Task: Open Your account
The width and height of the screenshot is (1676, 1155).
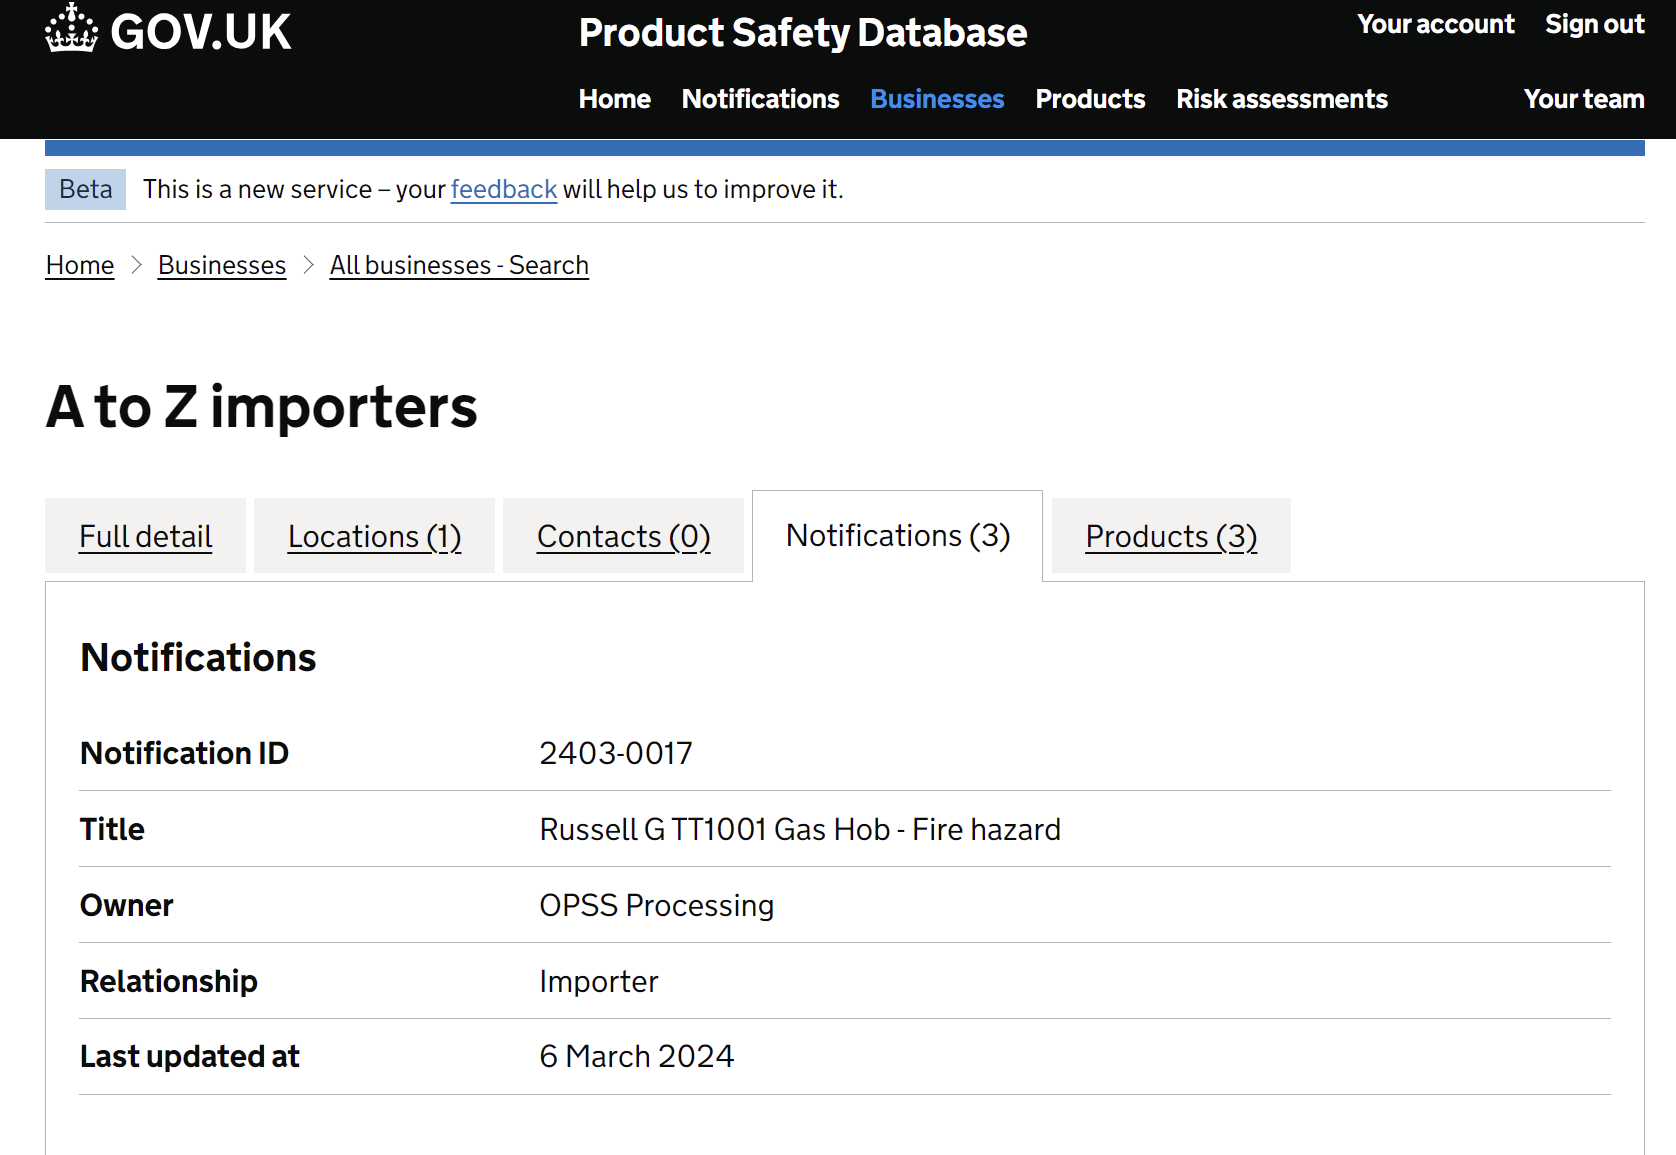Action: pyautogui.click(x=1435, y=24)
